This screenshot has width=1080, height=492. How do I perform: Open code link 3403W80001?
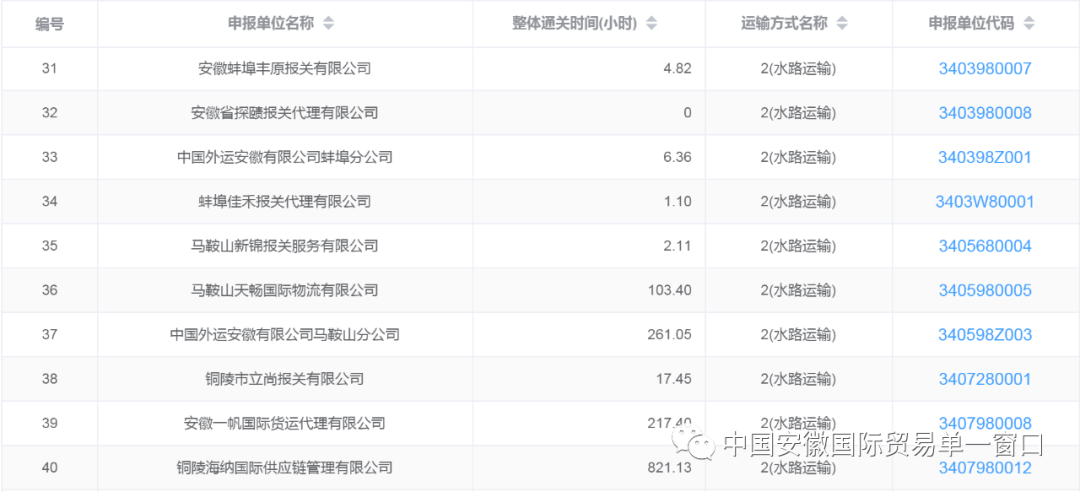click(985, 202)
